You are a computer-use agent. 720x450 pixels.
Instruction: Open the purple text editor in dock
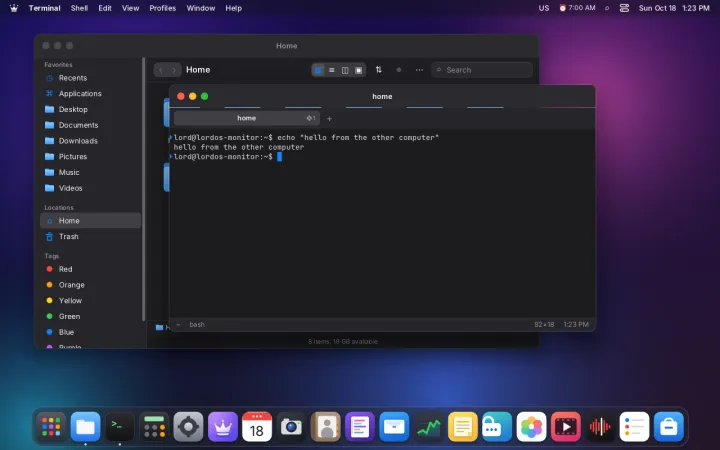pos(360,427)
